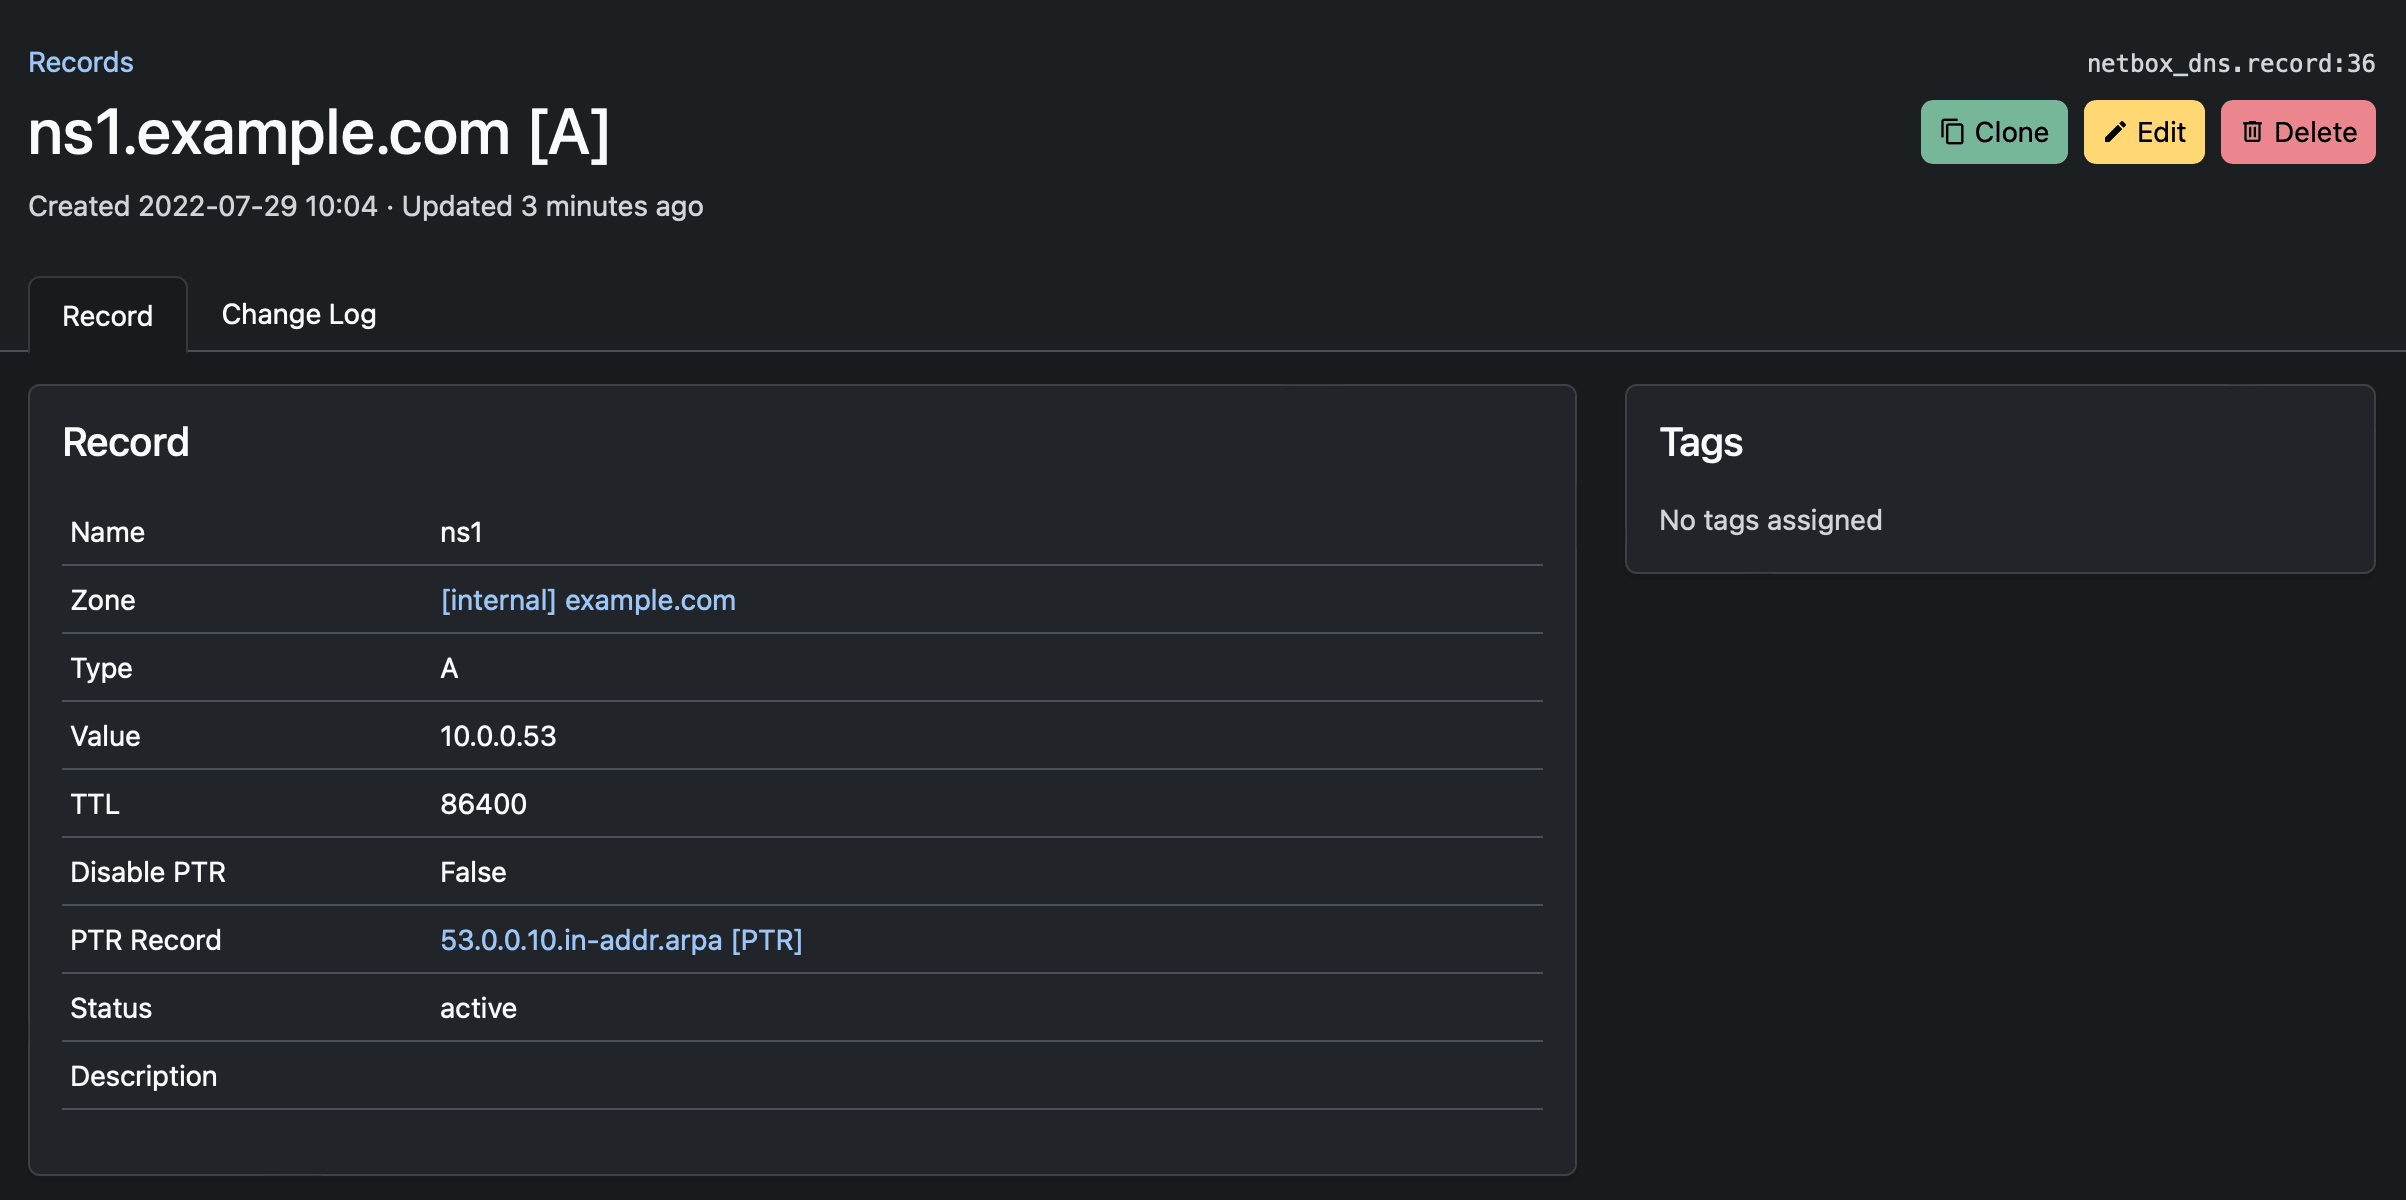Go back via the Records breadcrumb link
This screenshot has height=1200, width=2406.
click(x=80, y=62)
